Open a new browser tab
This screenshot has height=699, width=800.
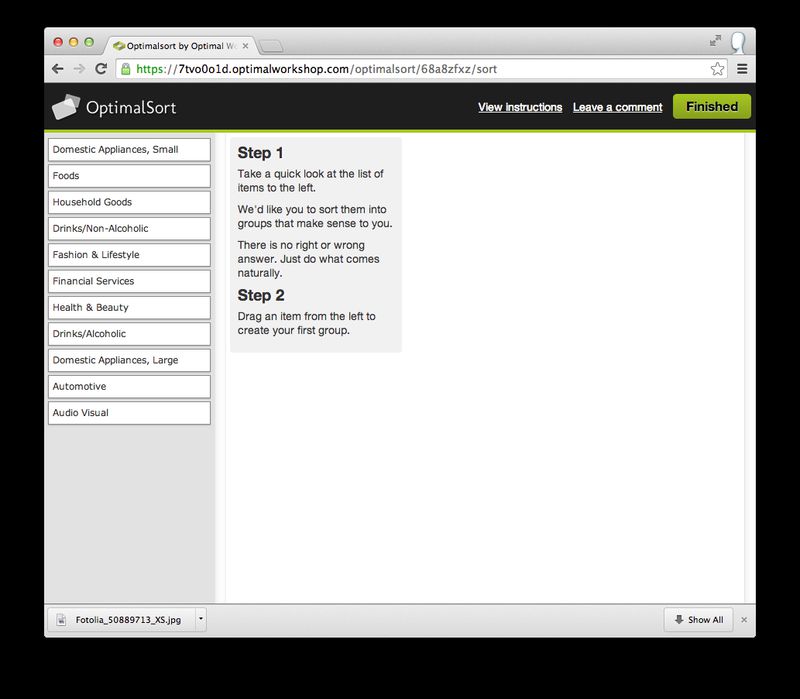271,46
